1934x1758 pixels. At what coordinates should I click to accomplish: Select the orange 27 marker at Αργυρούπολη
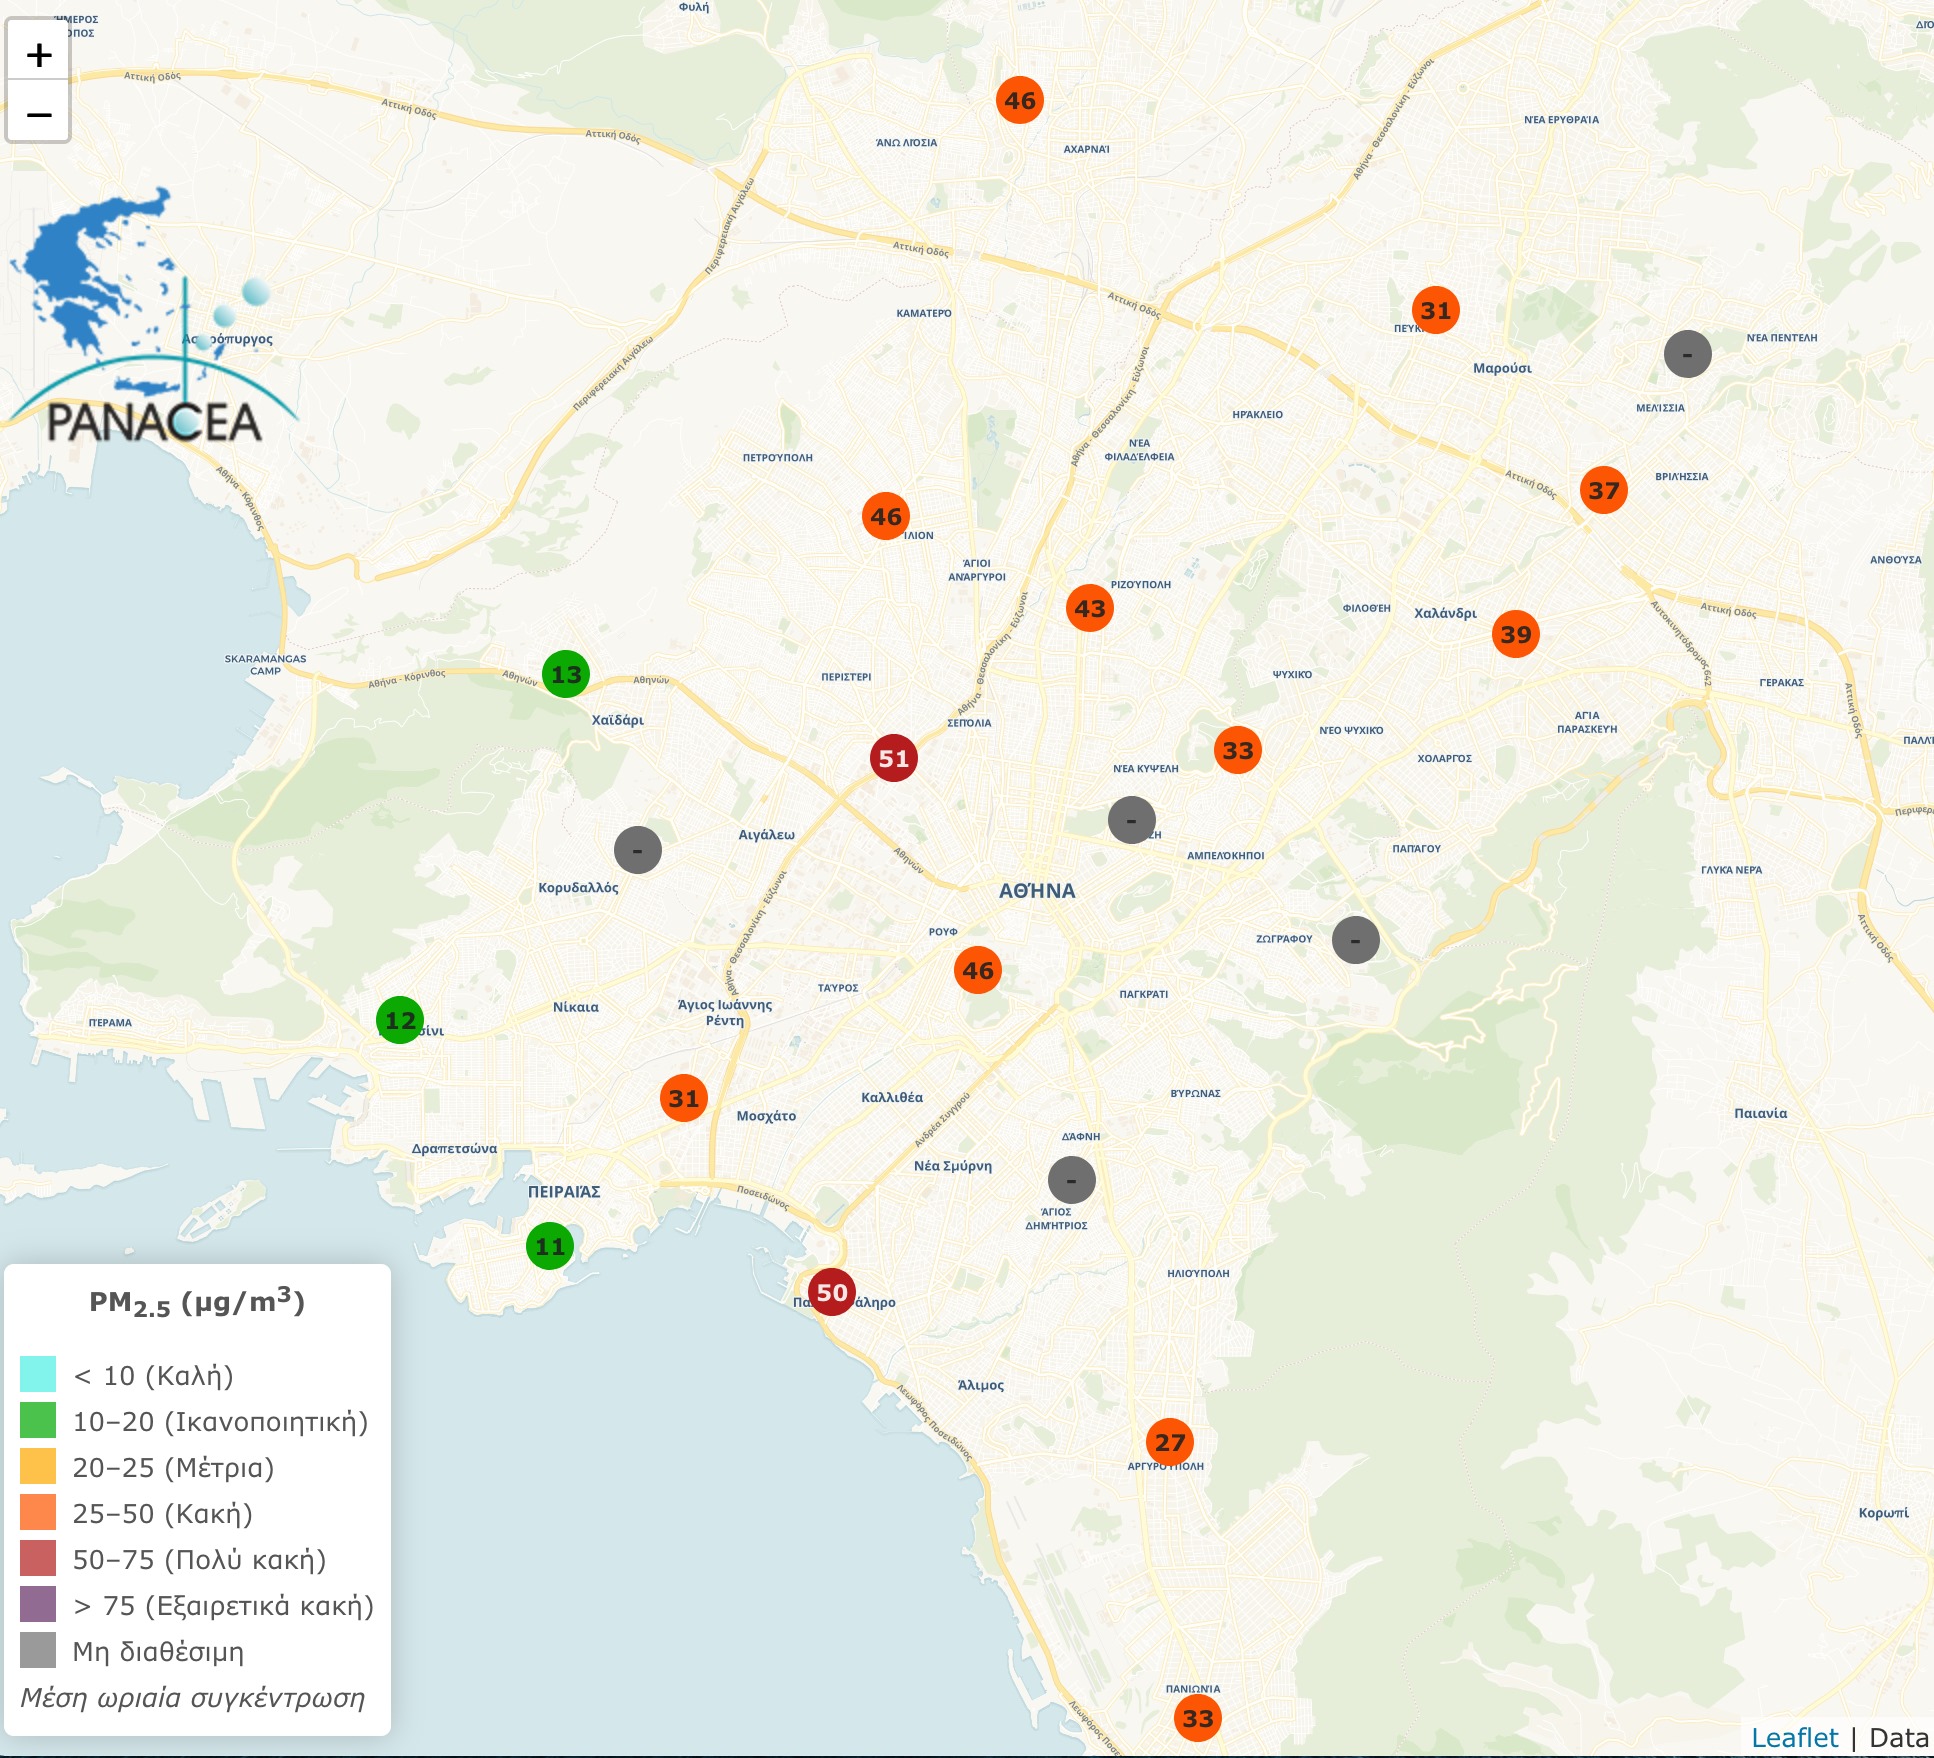pyautogui.click(x=1169, y=1442)
